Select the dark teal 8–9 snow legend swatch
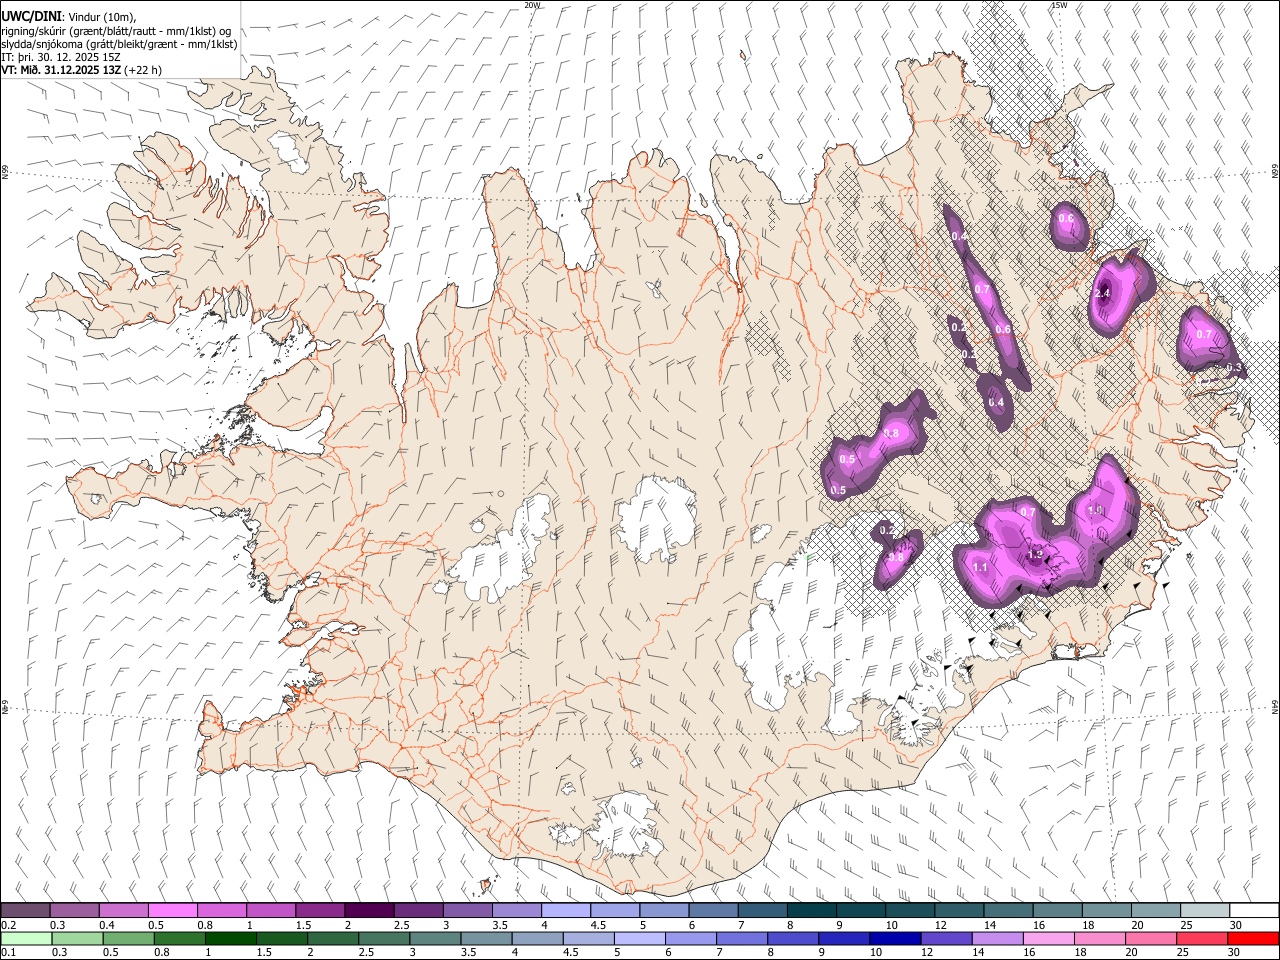Screen dimensions: 1280x960 (811, 910)
